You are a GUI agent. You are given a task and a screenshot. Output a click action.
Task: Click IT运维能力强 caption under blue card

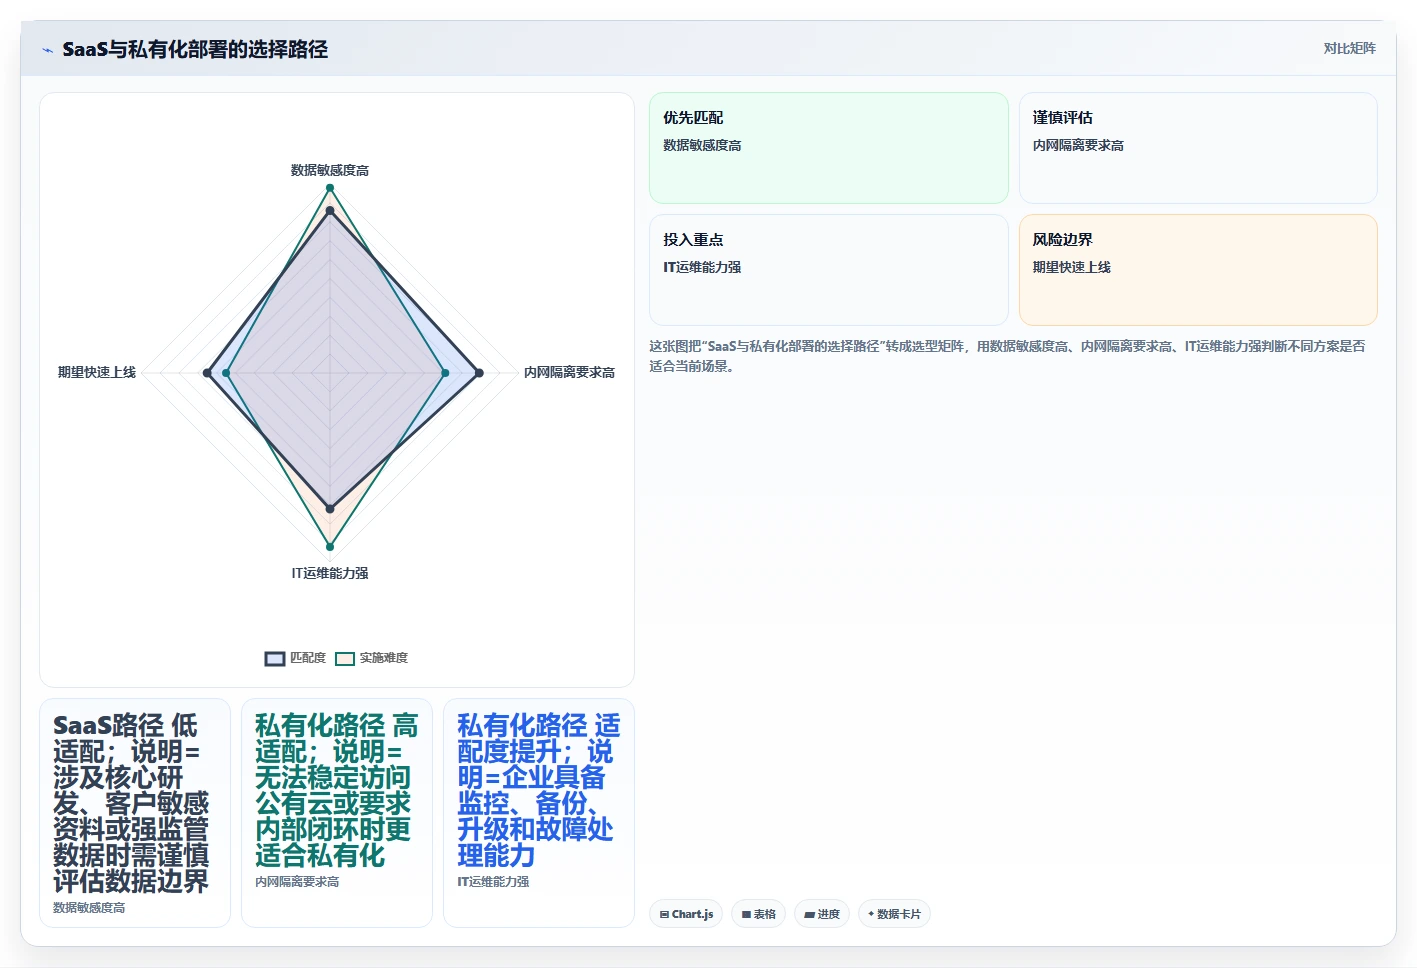coord(493,882)
